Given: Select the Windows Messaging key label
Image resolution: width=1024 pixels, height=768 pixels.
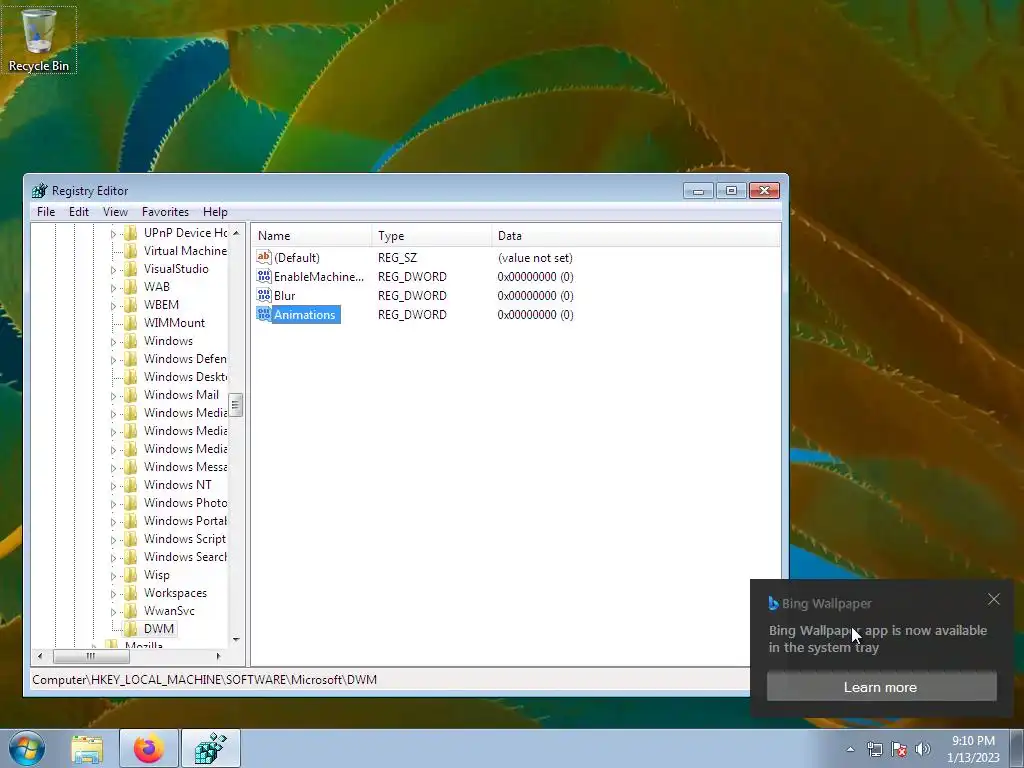Looking at the screenshot, I should click(185, 466).
